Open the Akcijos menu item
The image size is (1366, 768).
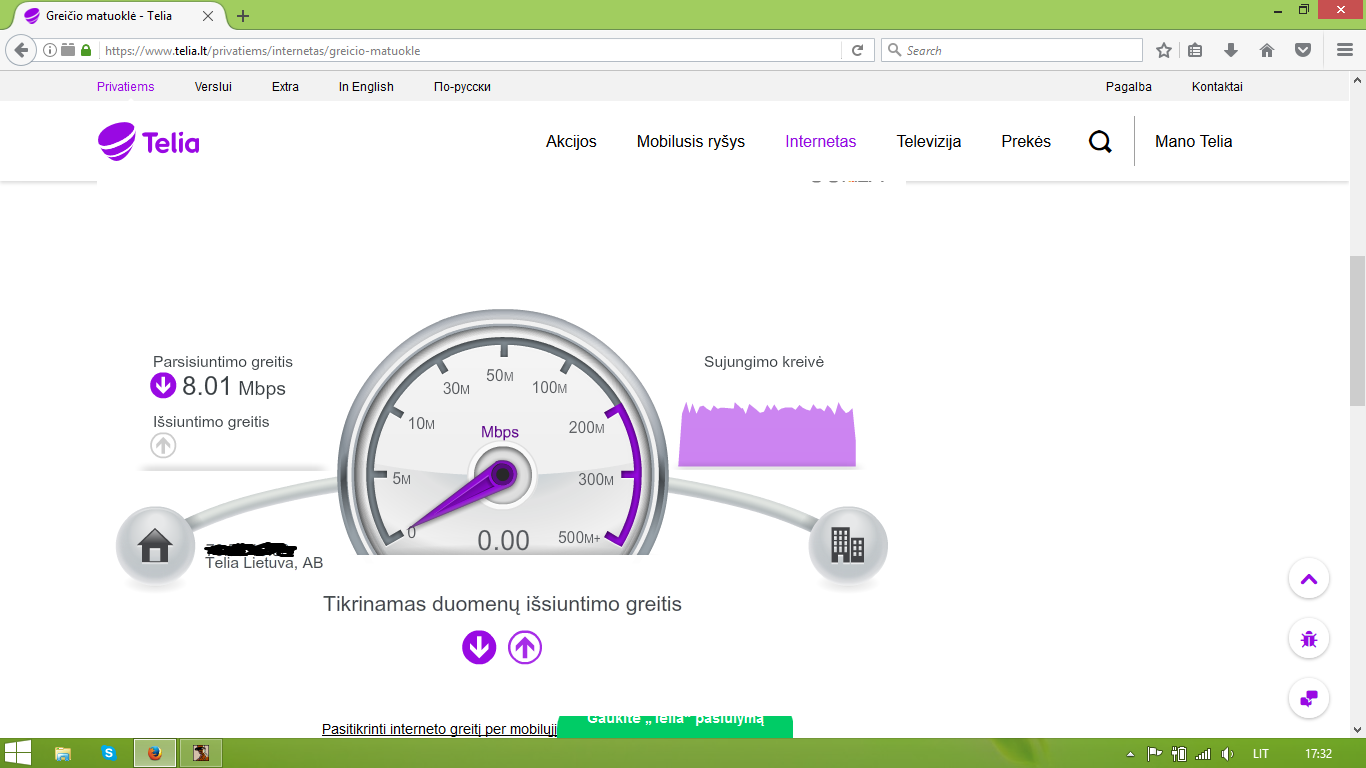coord(571,142)
